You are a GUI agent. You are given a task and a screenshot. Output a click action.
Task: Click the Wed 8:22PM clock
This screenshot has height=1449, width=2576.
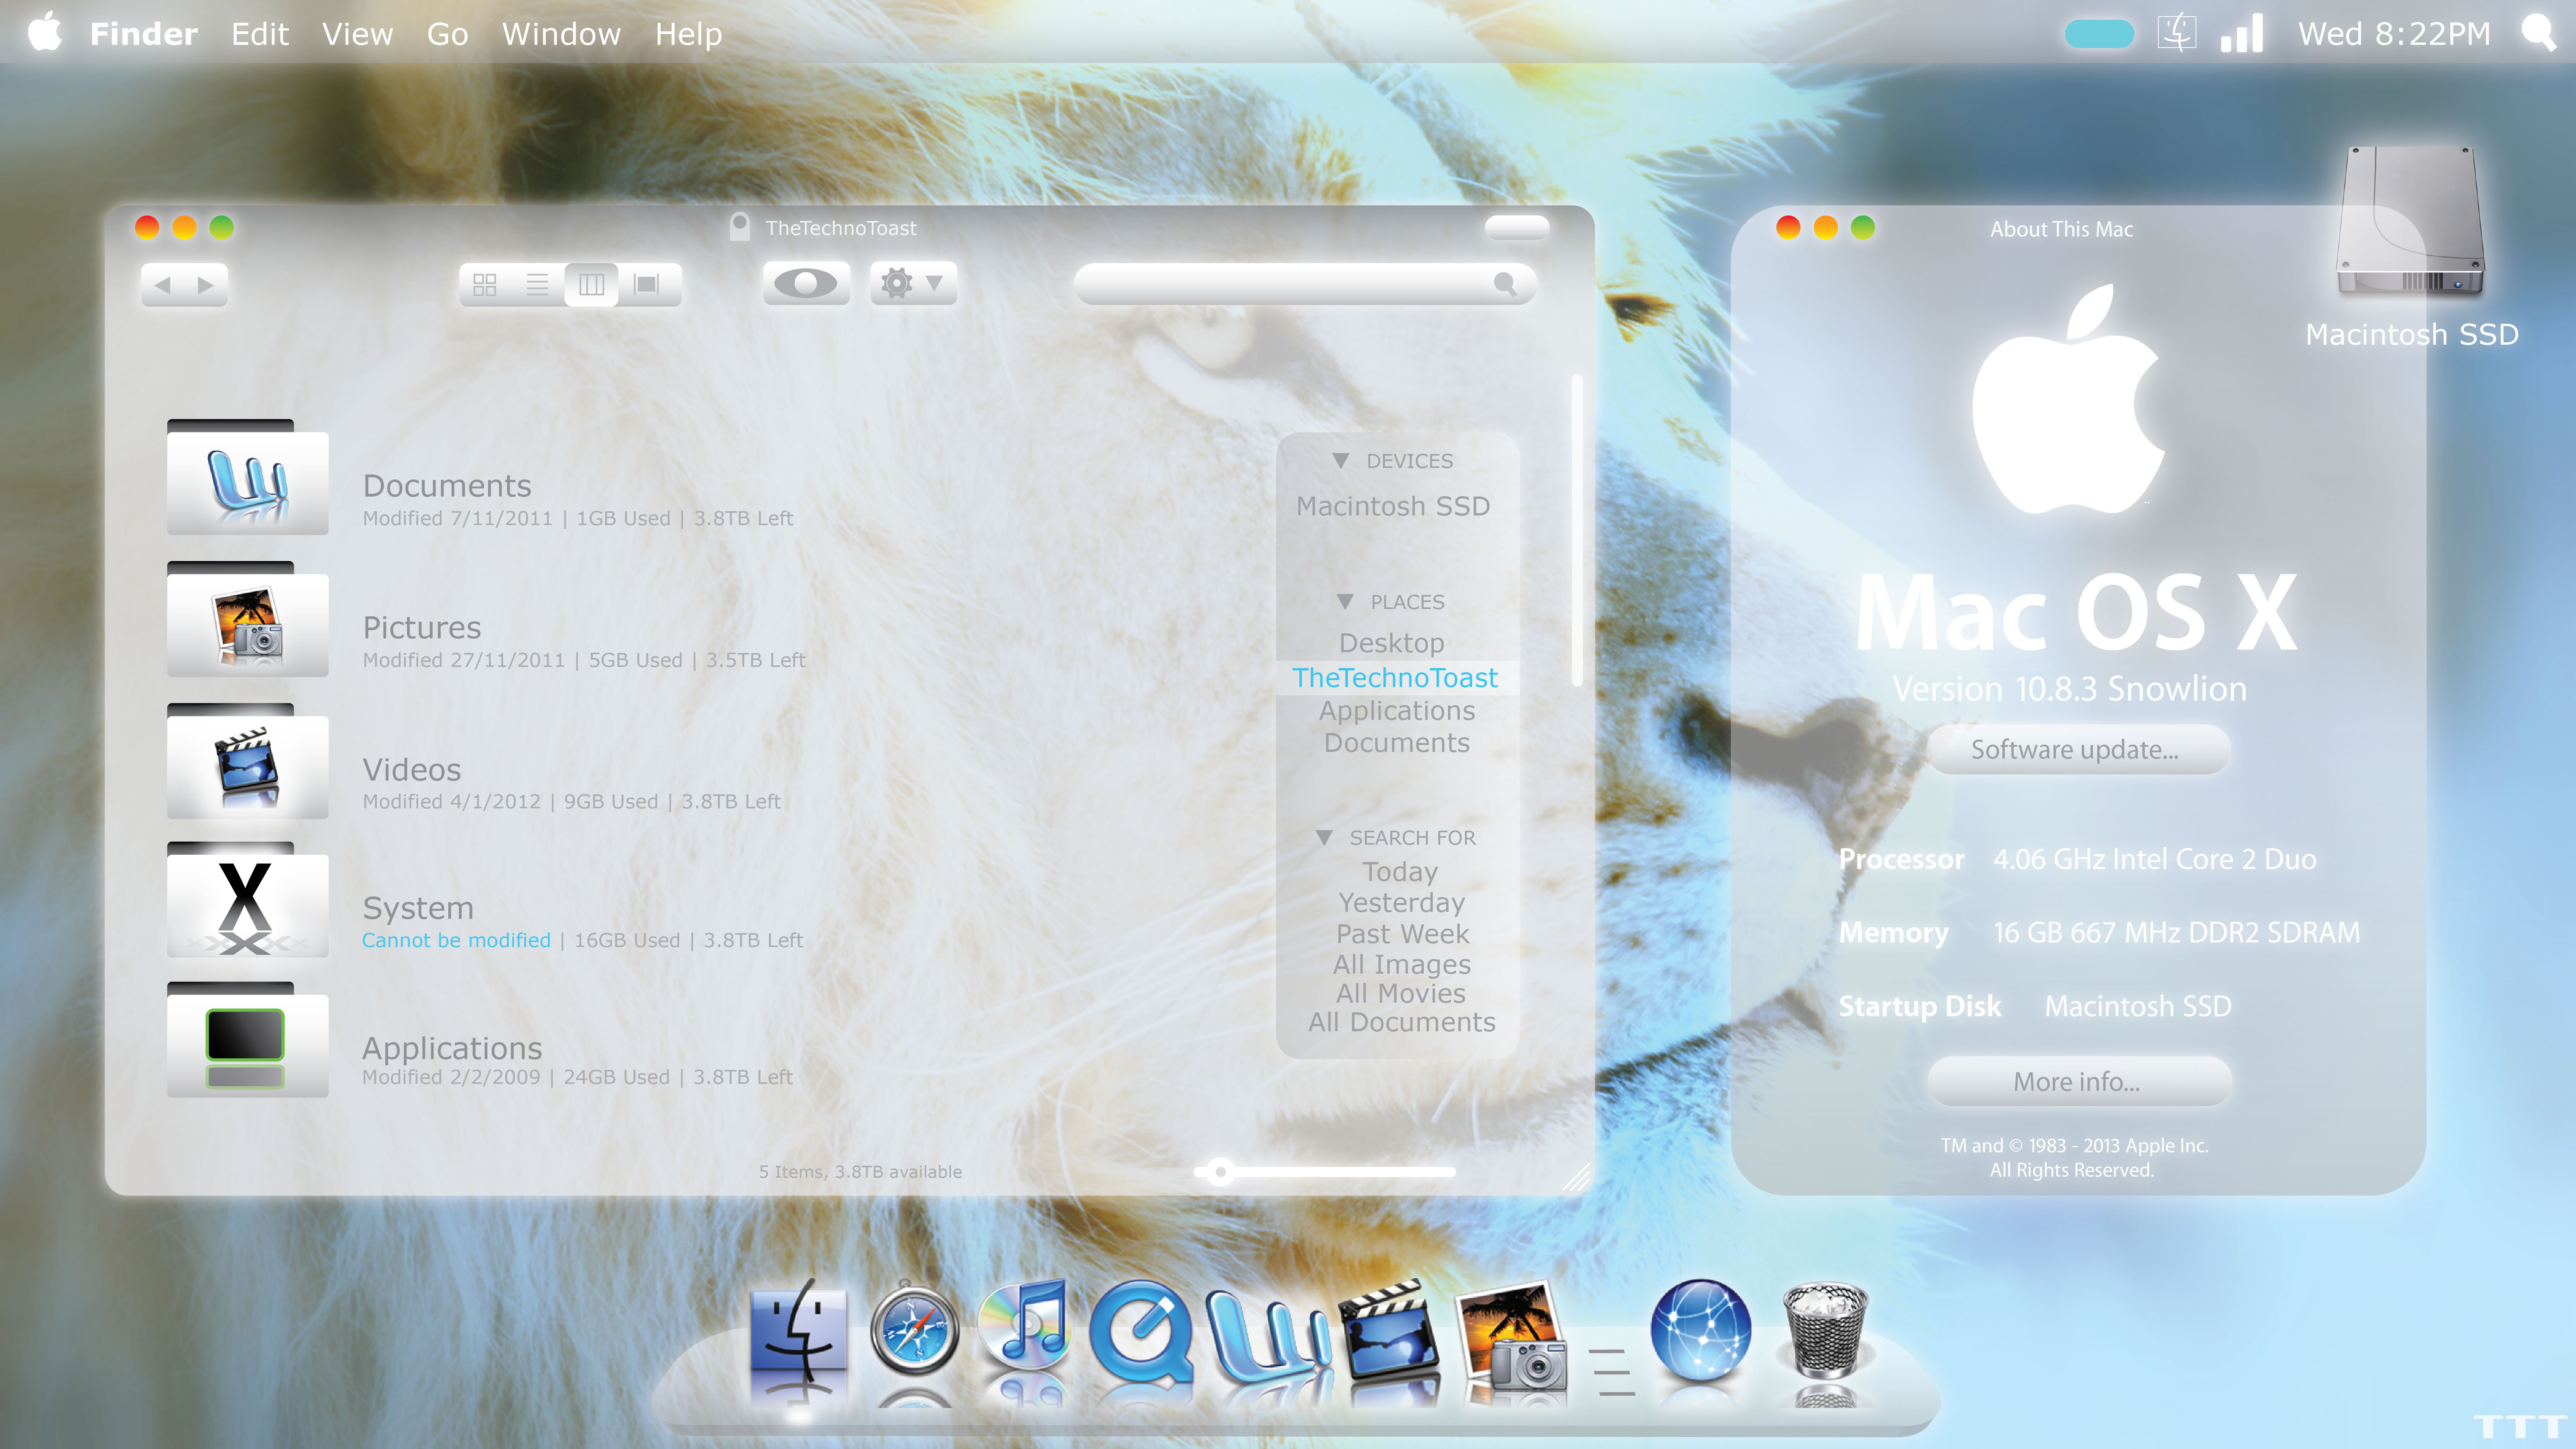pos(2394,34)
